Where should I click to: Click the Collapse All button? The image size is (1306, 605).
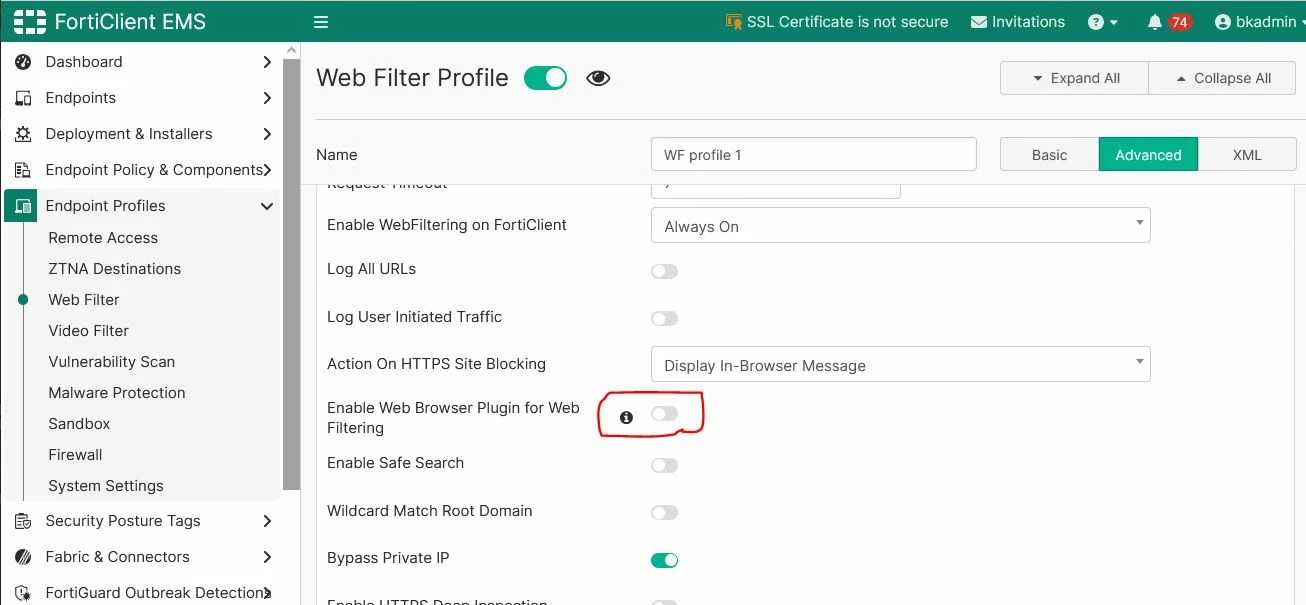pyautogui.click(x=1222, y=78)
